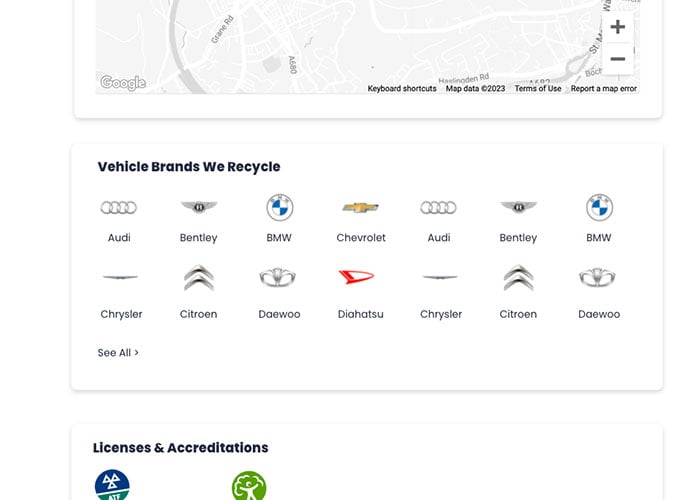This screenshot has width=700, height=500.
Task: Click the Diahatsu brand label
Action: [361, 314]
